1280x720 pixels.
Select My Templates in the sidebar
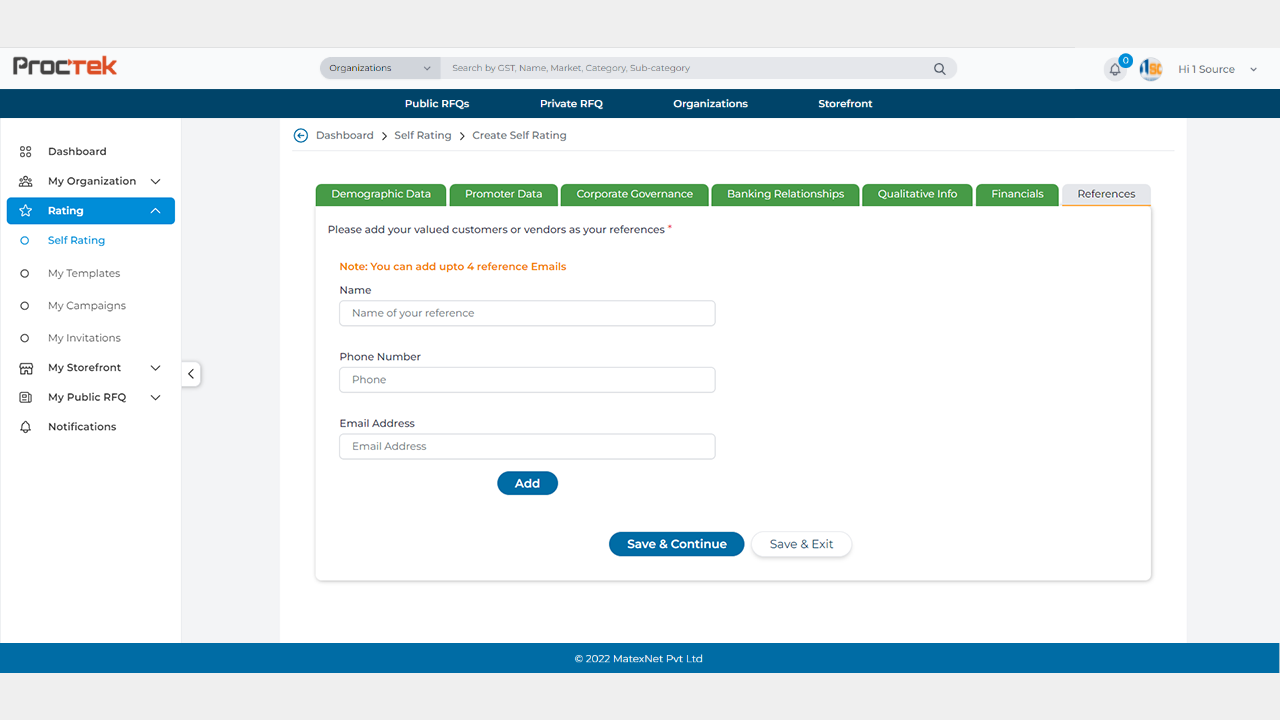click(84, 273)
